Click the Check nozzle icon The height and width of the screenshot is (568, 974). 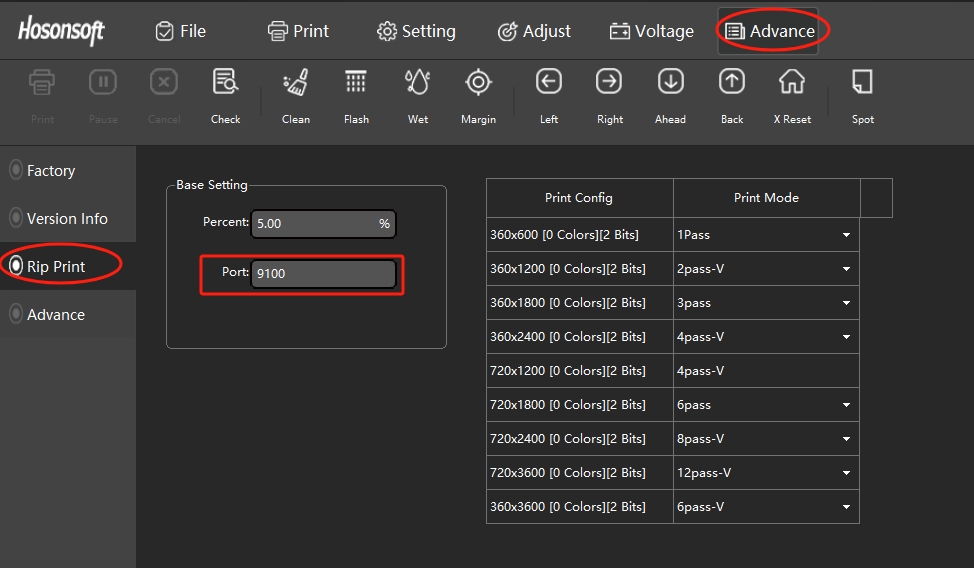point(225,83)
